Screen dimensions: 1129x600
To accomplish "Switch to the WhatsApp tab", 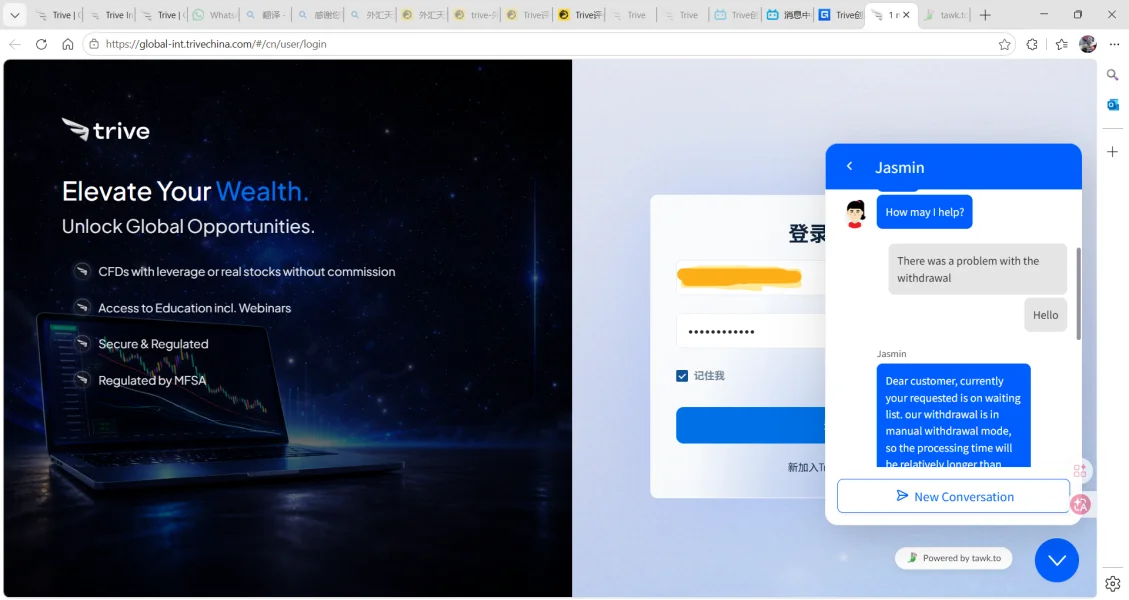I will 215,14.
